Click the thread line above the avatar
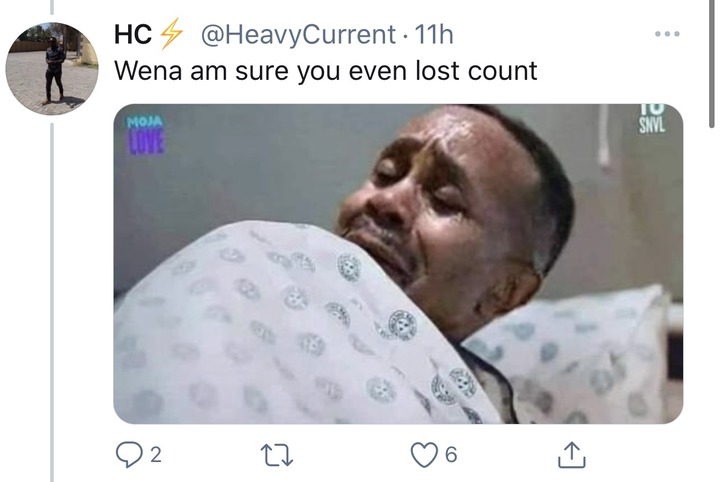Image resolution: width=720 pixels, height=482 pixels. coord(52,6)
